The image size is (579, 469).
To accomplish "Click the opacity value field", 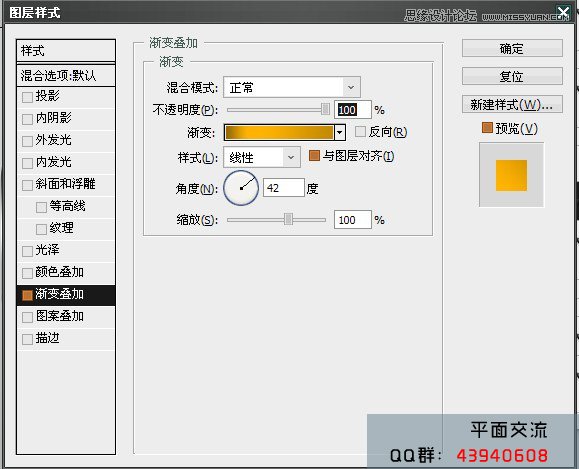I will tap(353, 110).
